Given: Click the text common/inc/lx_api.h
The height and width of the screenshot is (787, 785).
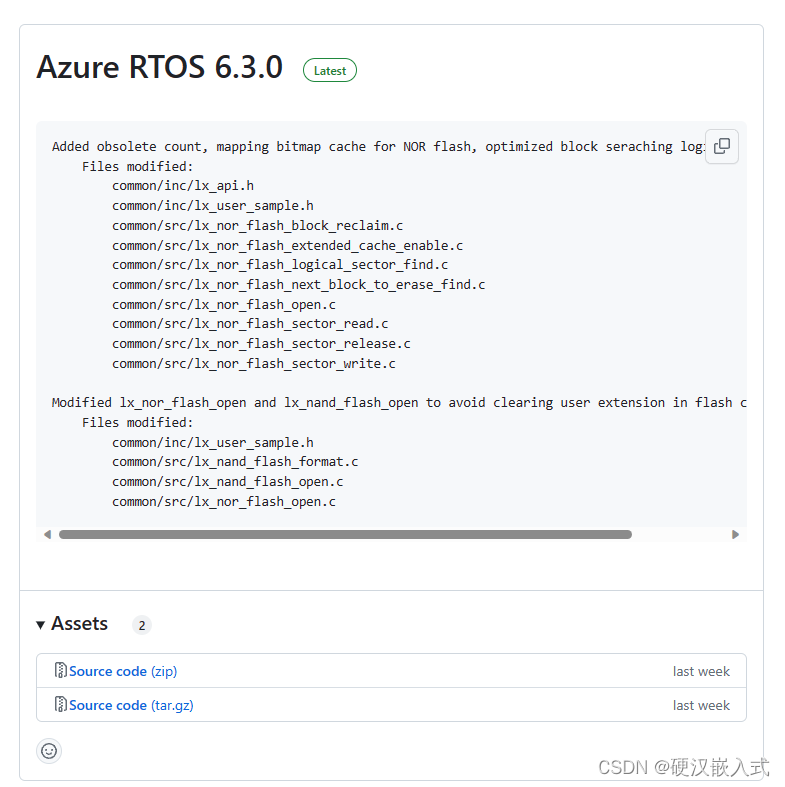Looking at the screenshot, I should [x=183, y=186].
